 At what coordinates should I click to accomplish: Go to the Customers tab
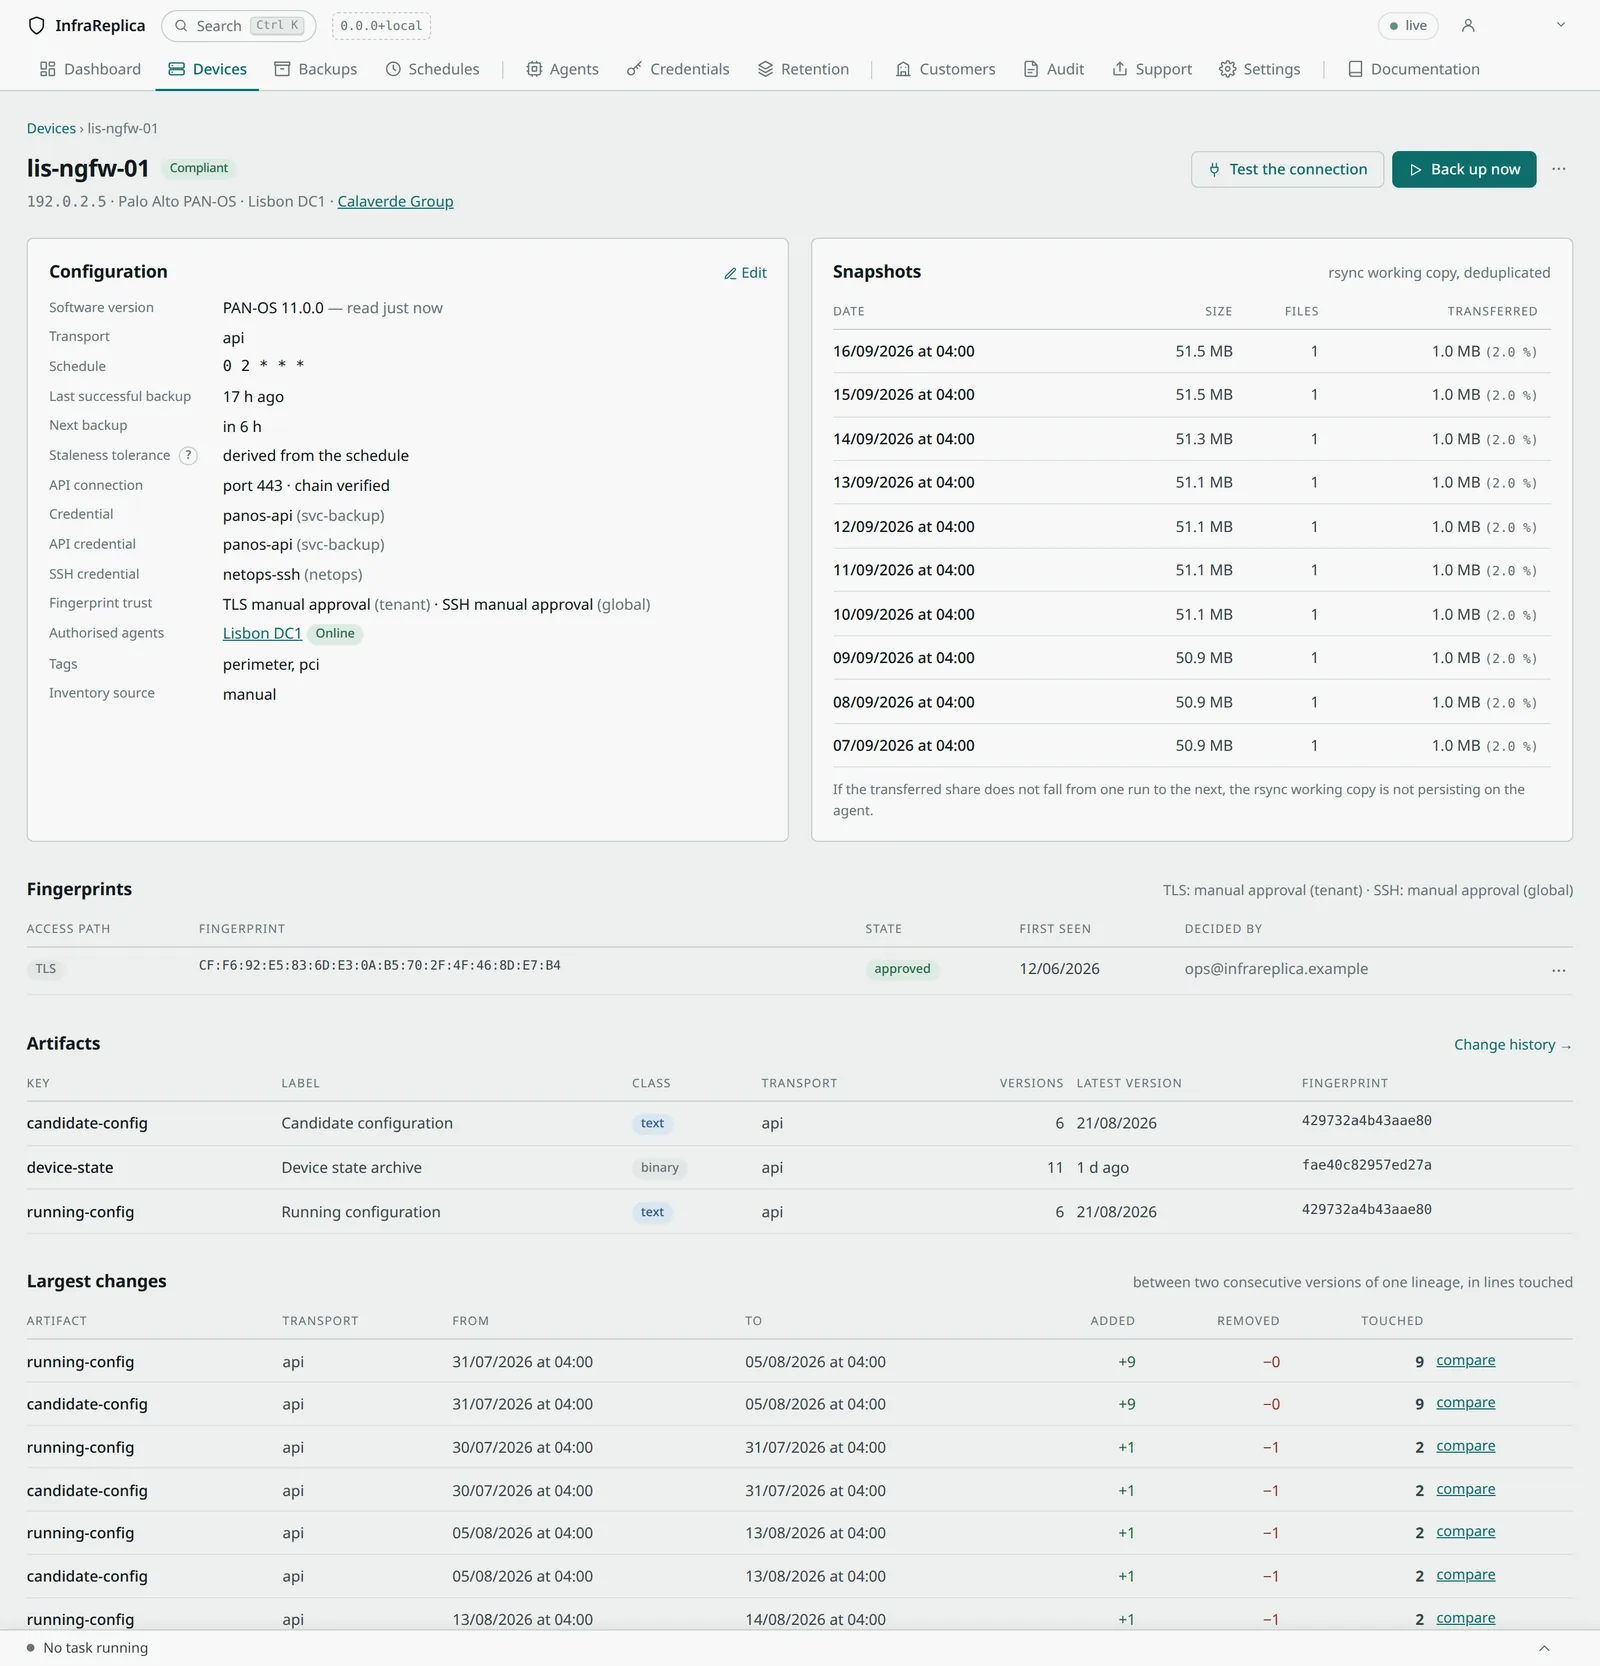[945, 69]
